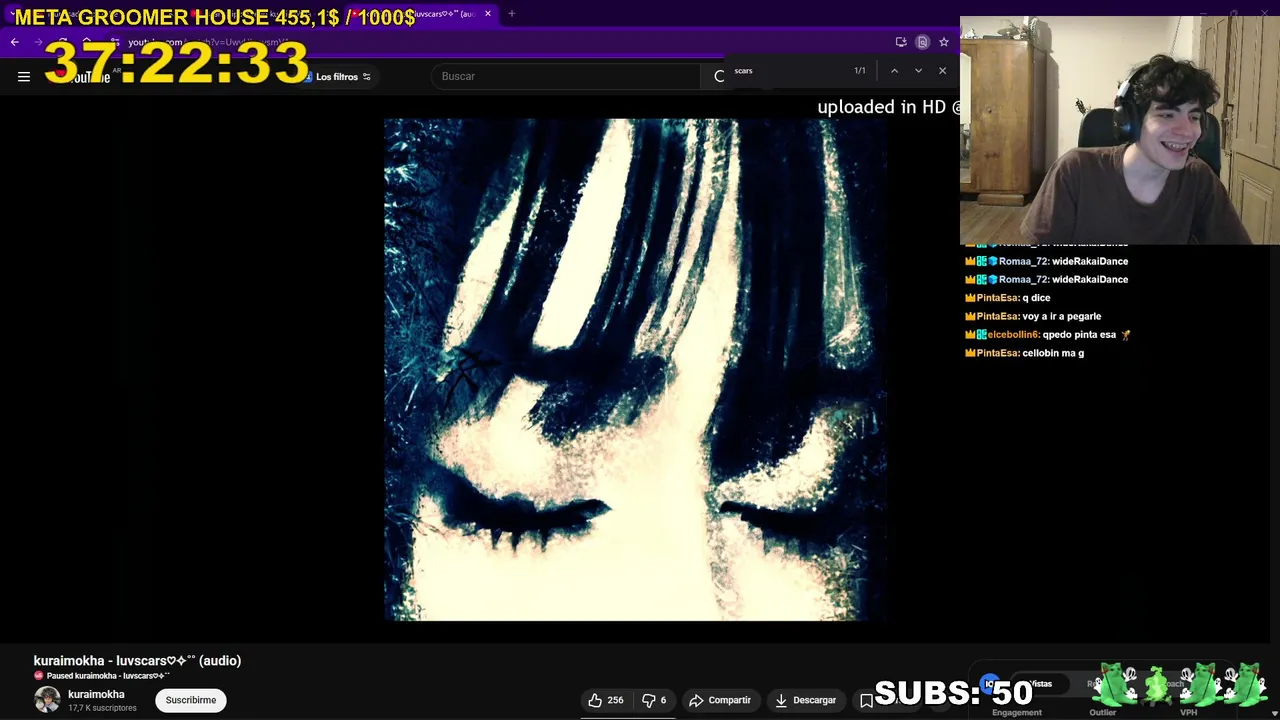The height and width of the screenshot is (720, 1280).
Task: Click the '17,7 K suscriptores' text
Action: pyautogui.click(x=102, y=708)
